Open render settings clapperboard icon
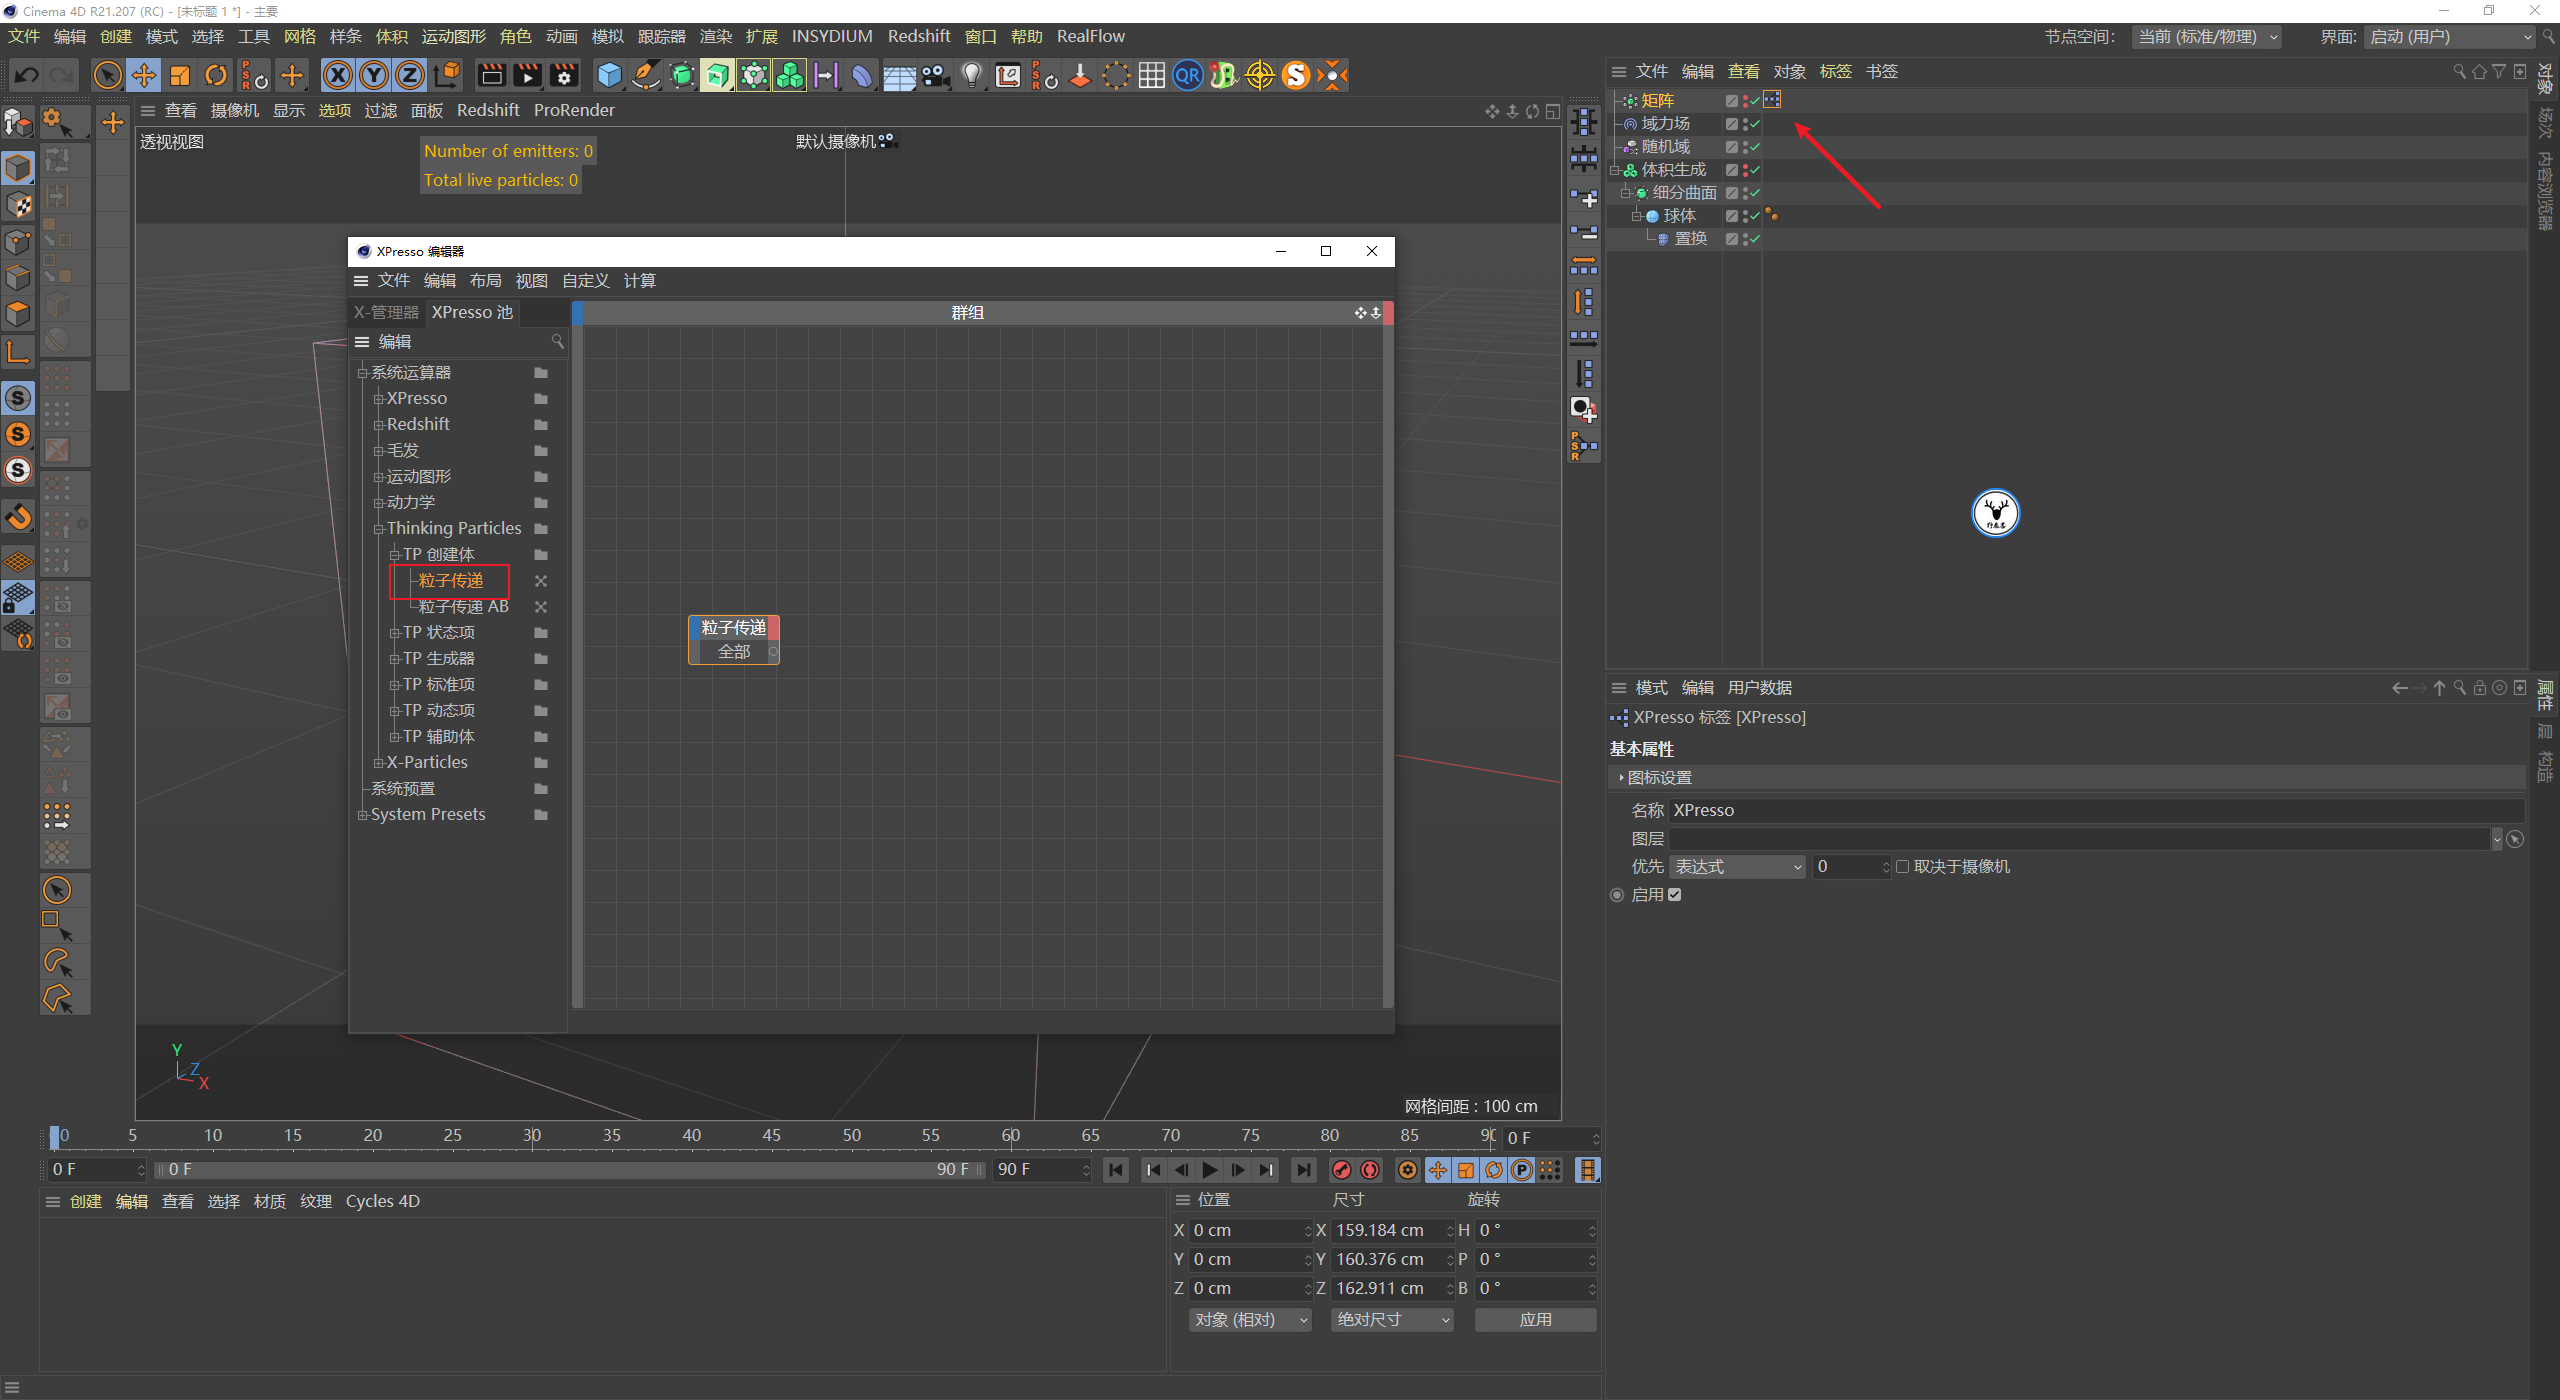 (x=565, y=75)
